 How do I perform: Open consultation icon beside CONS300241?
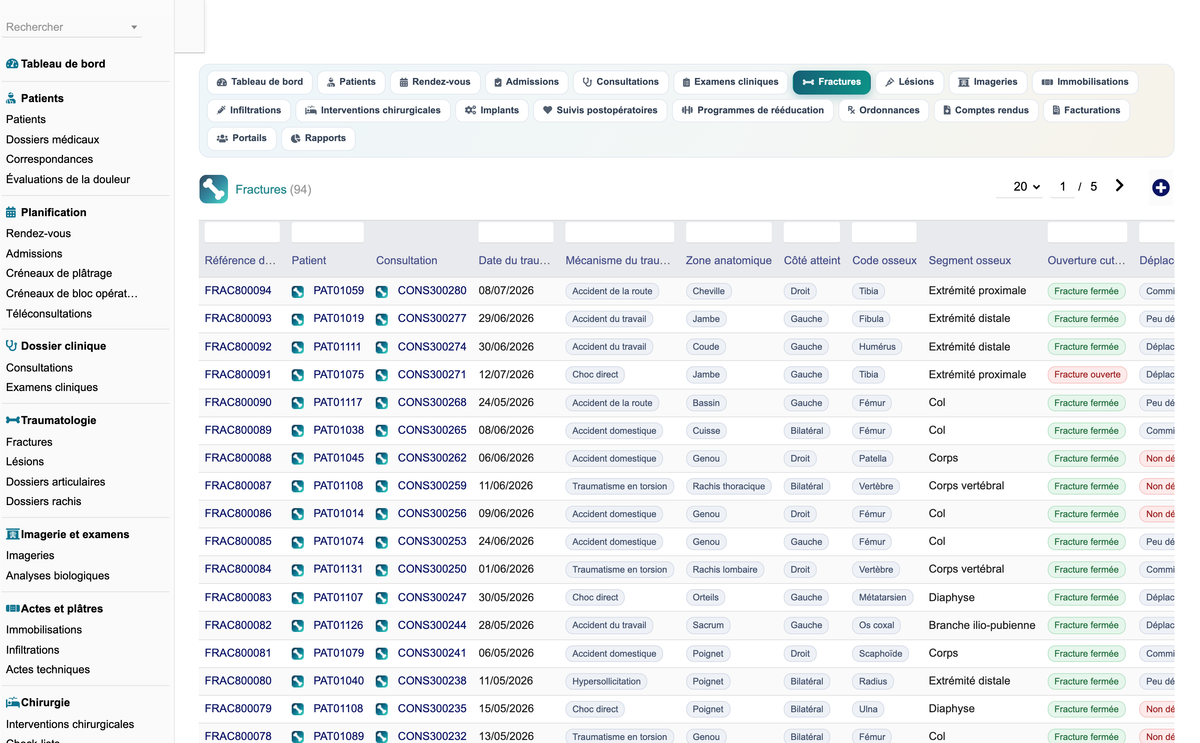(382, 654)
